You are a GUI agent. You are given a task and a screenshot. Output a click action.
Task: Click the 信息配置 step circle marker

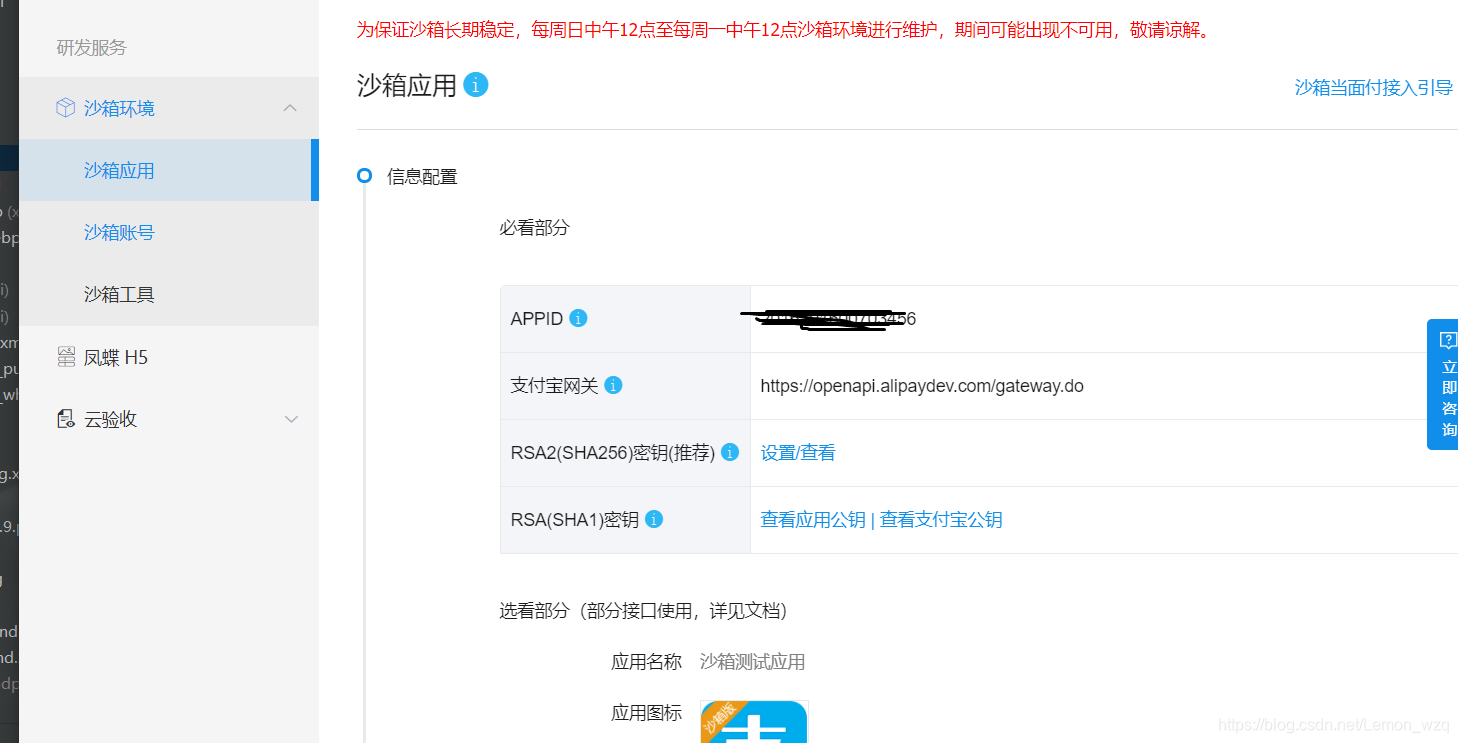pos(365,176)
